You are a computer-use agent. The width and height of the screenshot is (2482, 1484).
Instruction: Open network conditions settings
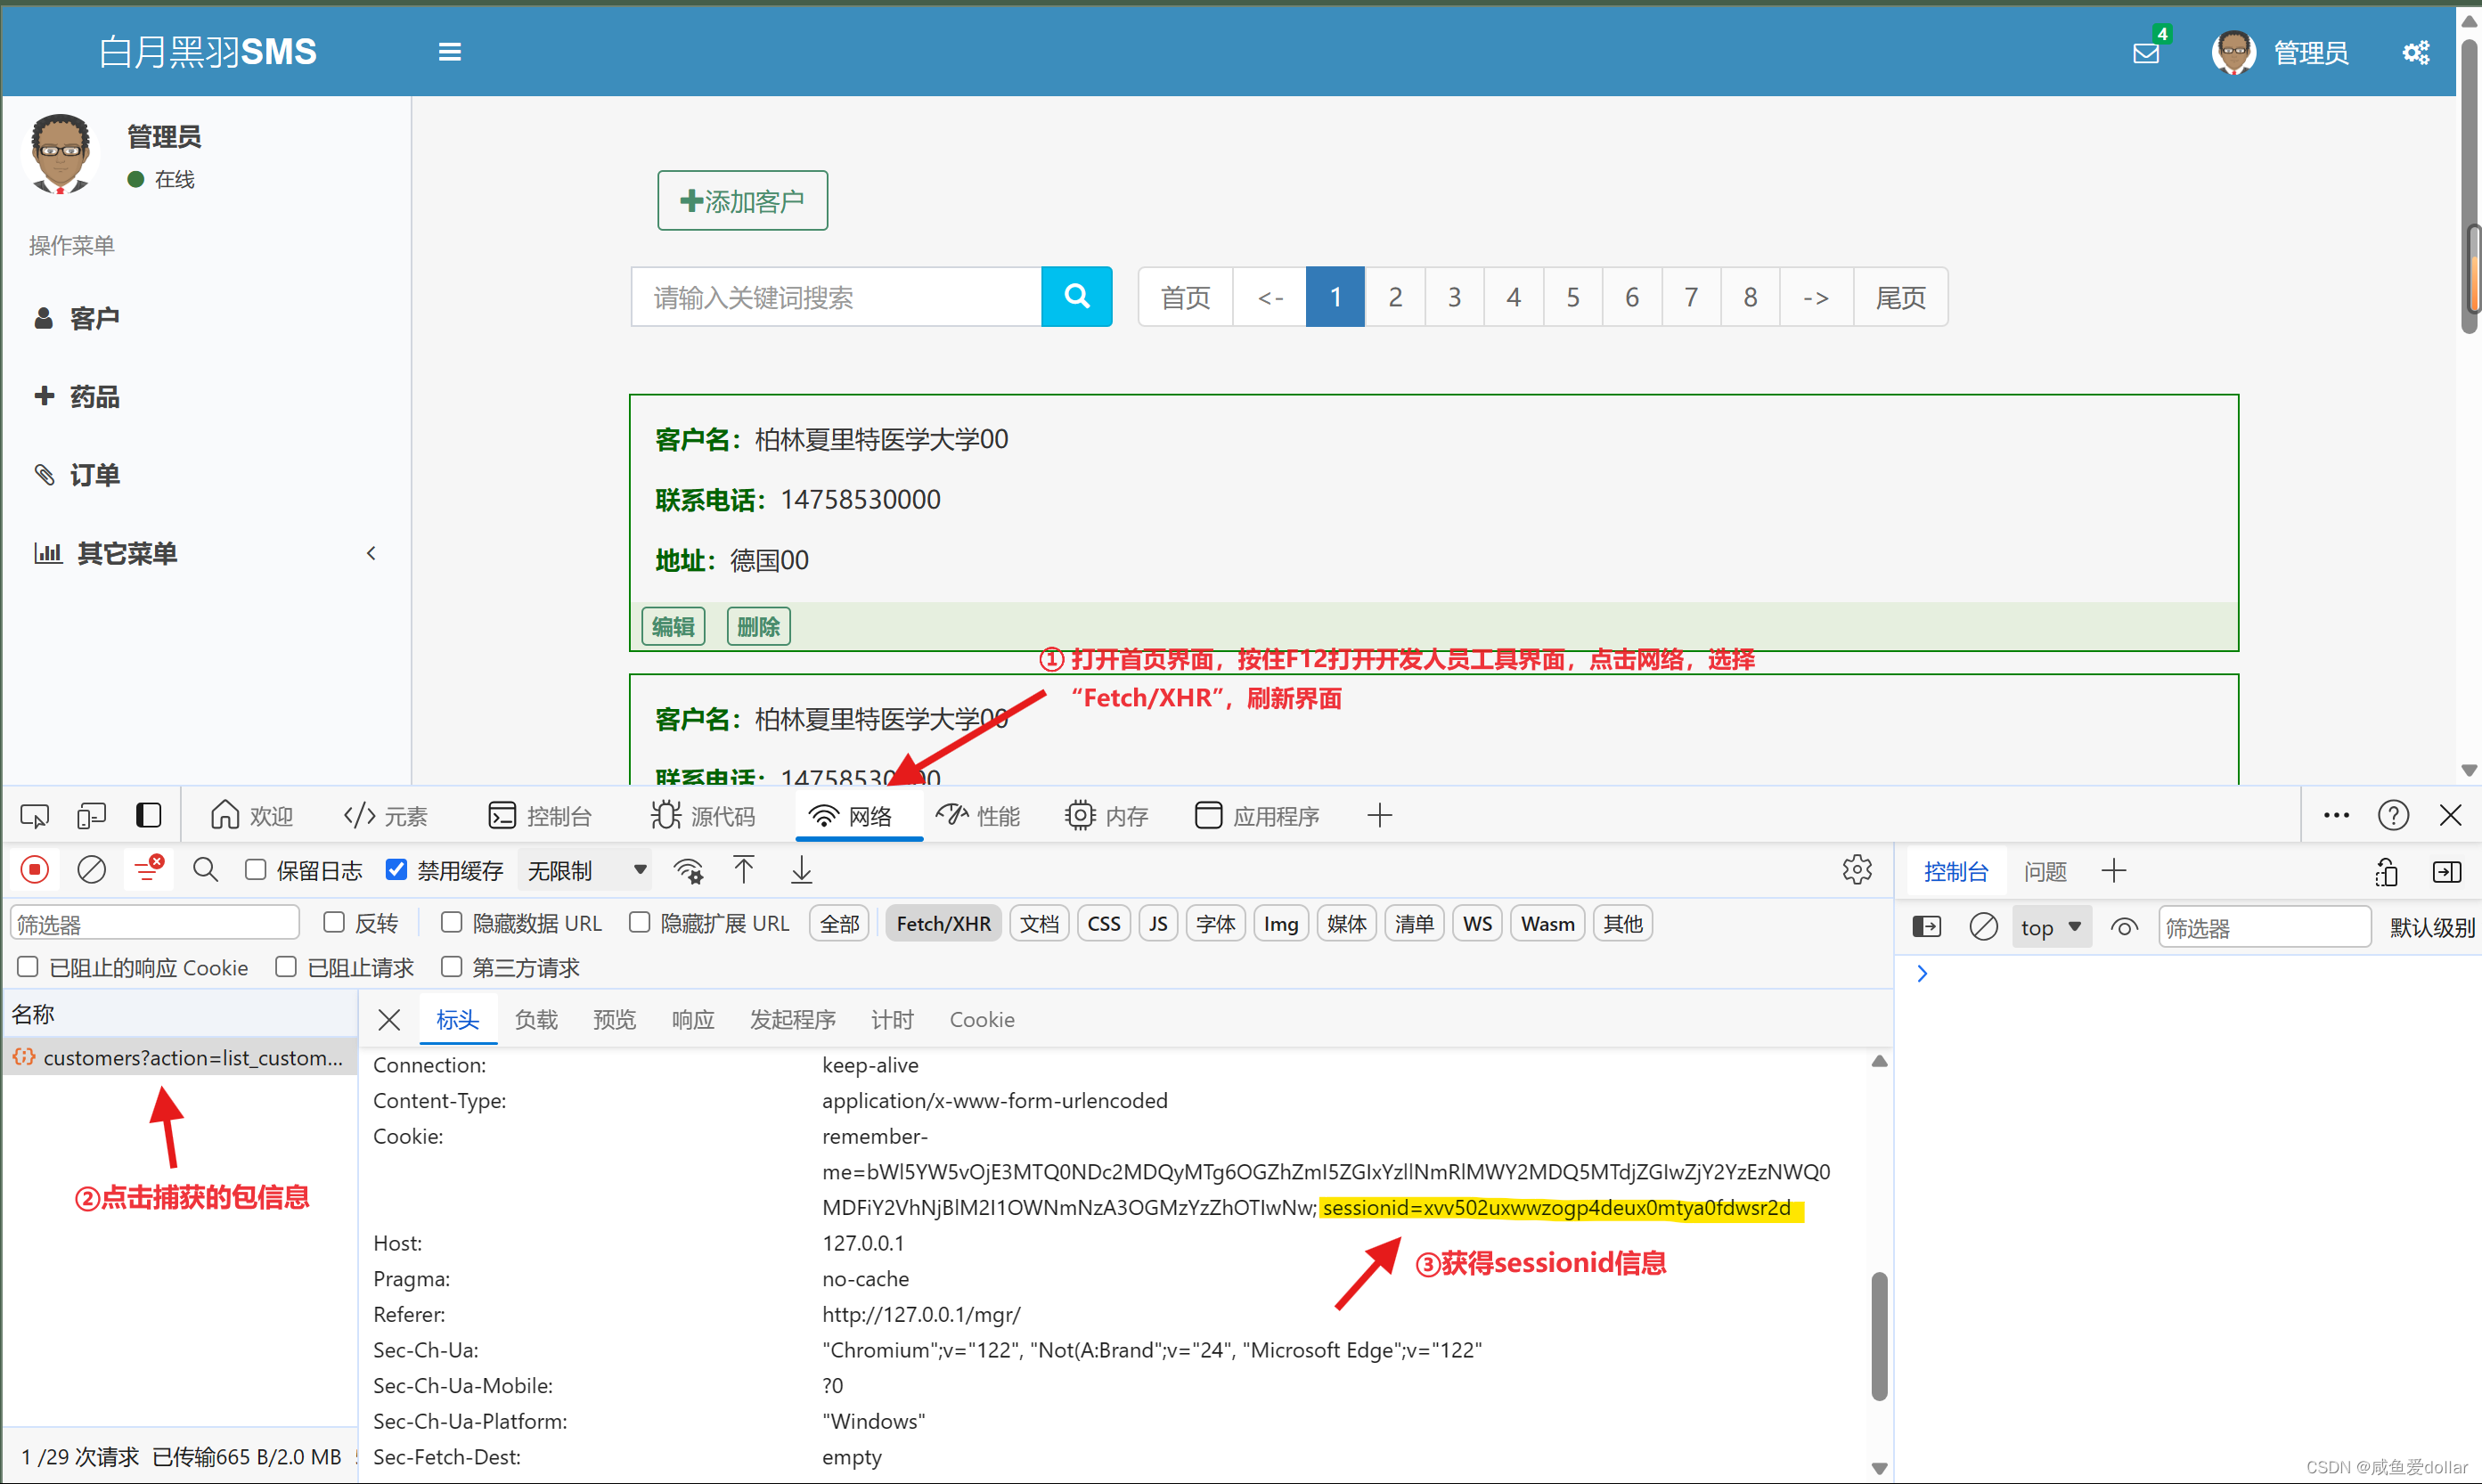coord(688,870)
